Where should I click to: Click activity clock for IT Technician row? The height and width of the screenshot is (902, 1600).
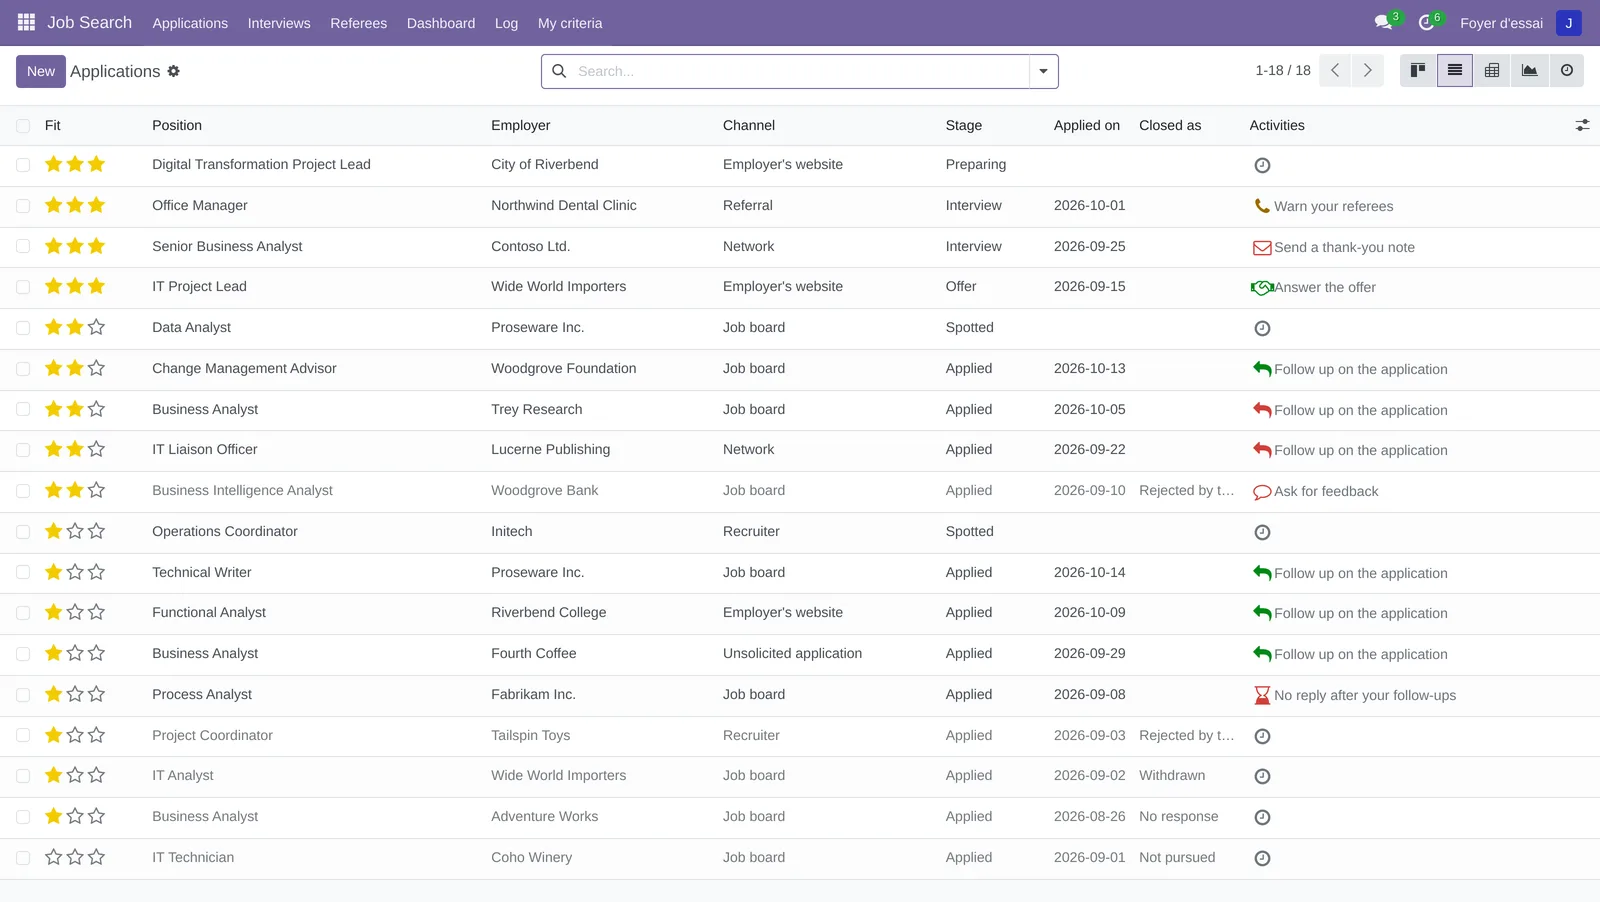pyautogui.click(x=1262, y=858)
